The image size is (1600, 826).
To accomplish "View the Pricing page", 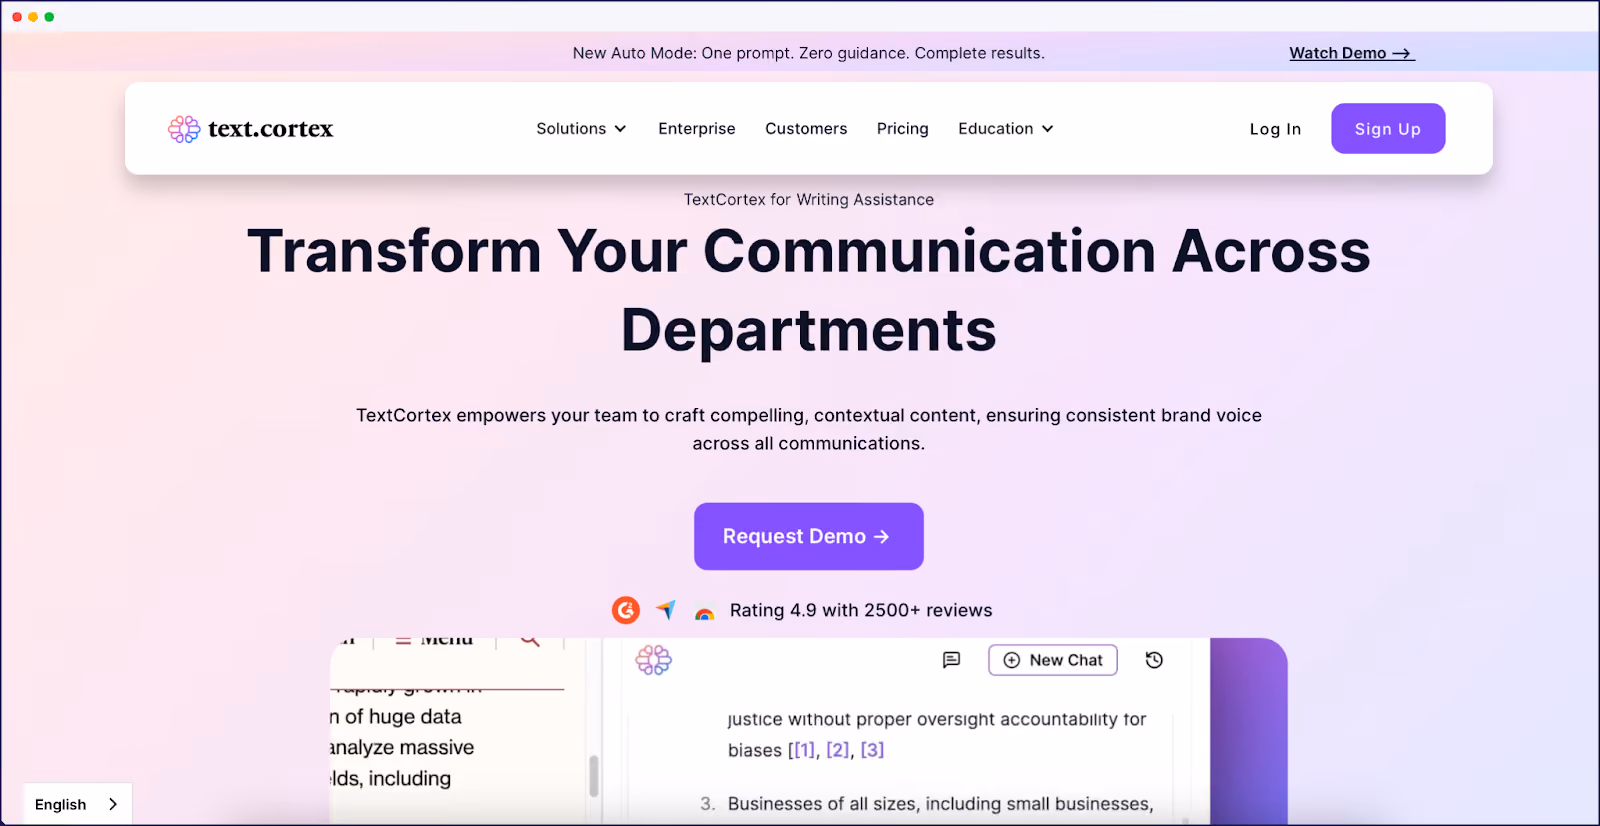I will (x=903, y=129).
